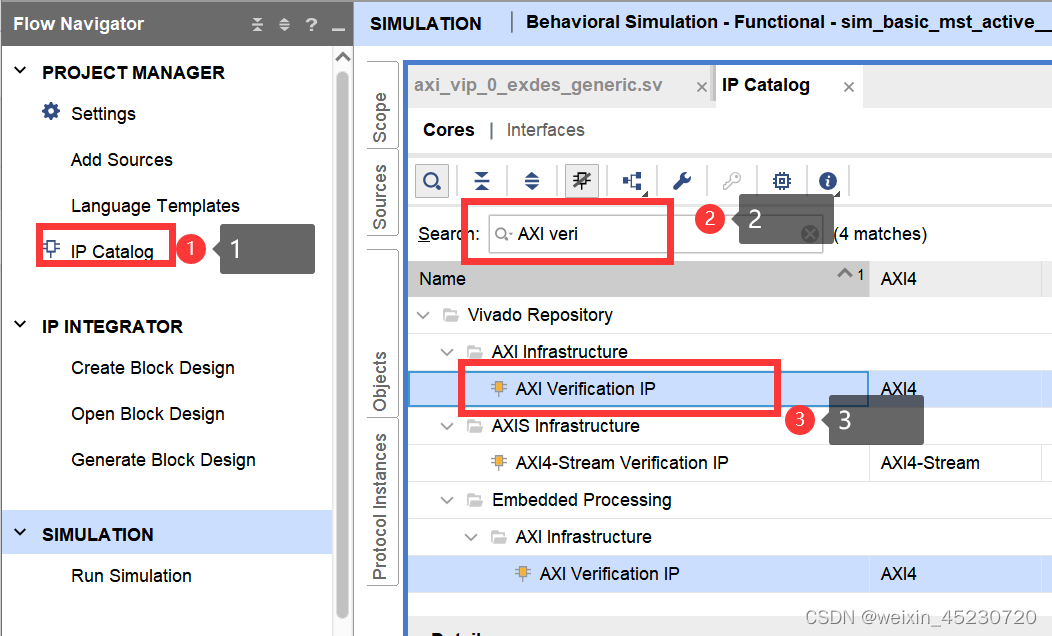Click expand all in the IP Catalog toolbar

(531, 180)
